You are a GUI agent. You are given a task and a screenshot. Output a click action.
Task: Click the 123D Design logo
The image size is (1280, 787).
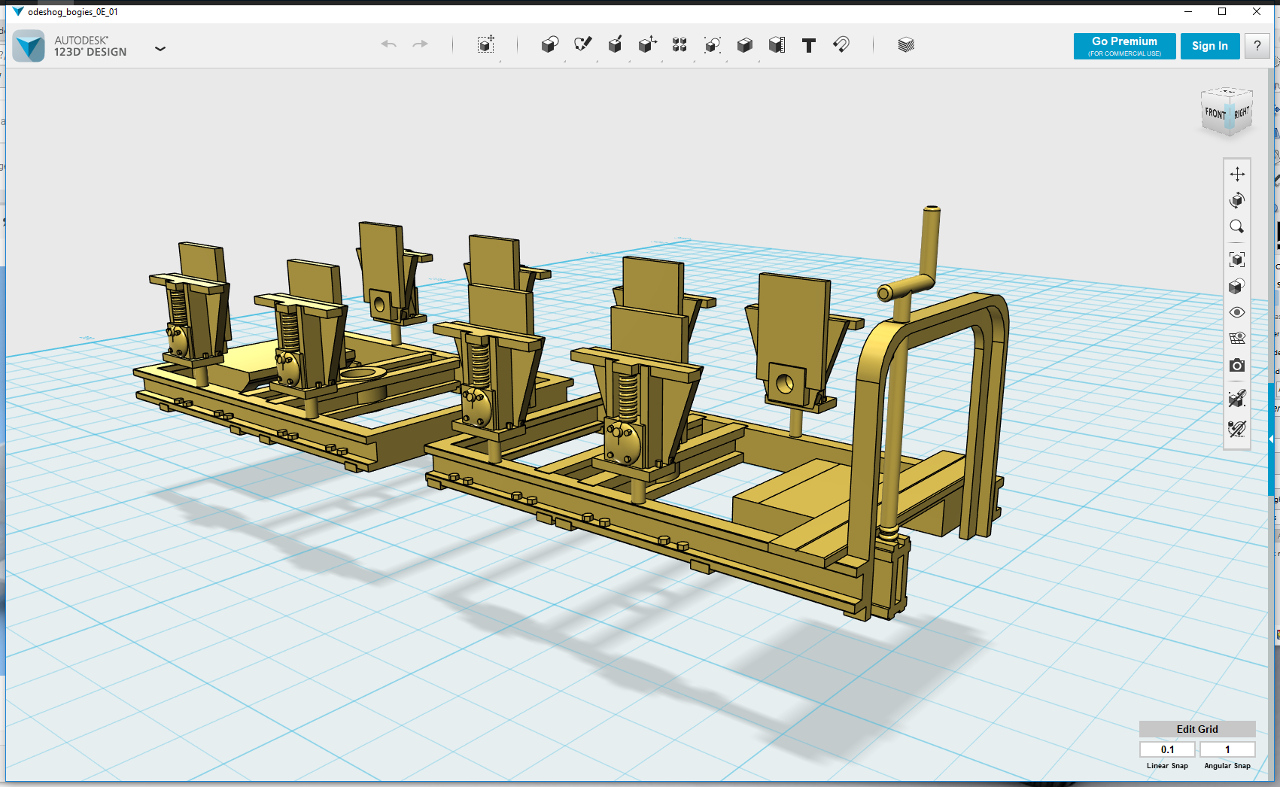(x=28, y=46)
